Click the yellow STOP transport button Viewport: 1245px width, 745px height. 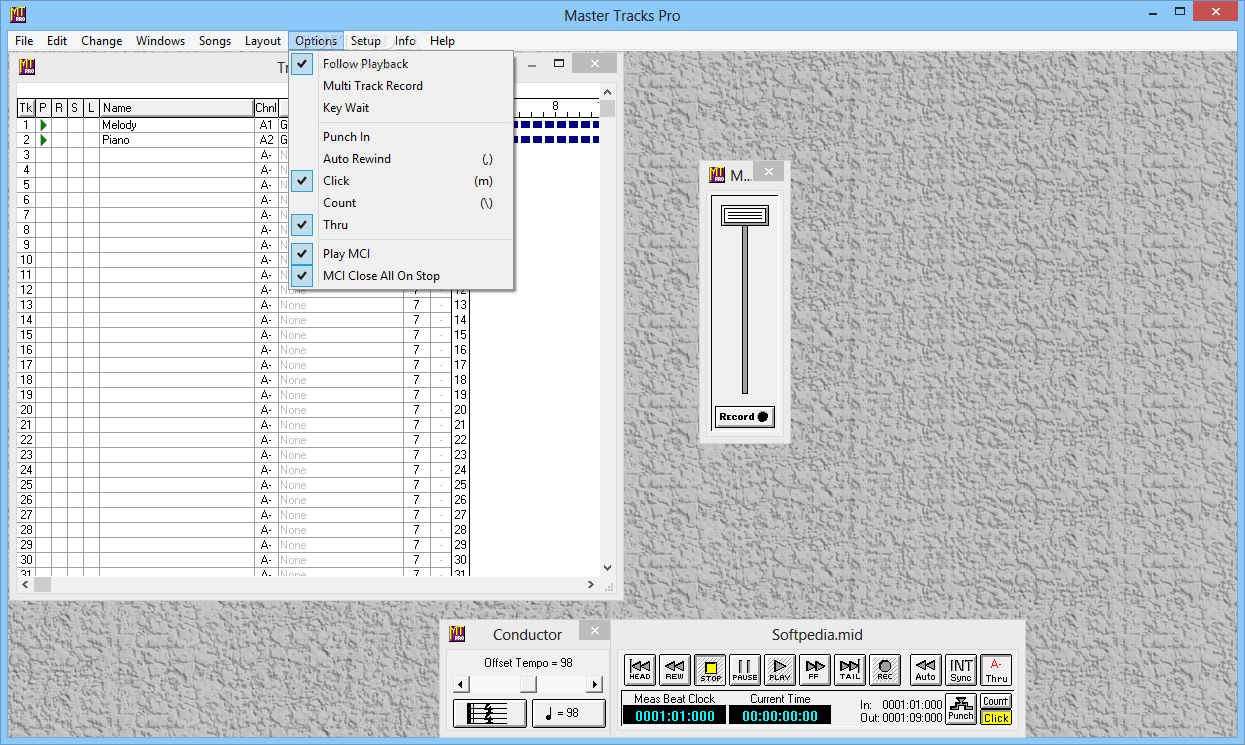tap(710, 670)
